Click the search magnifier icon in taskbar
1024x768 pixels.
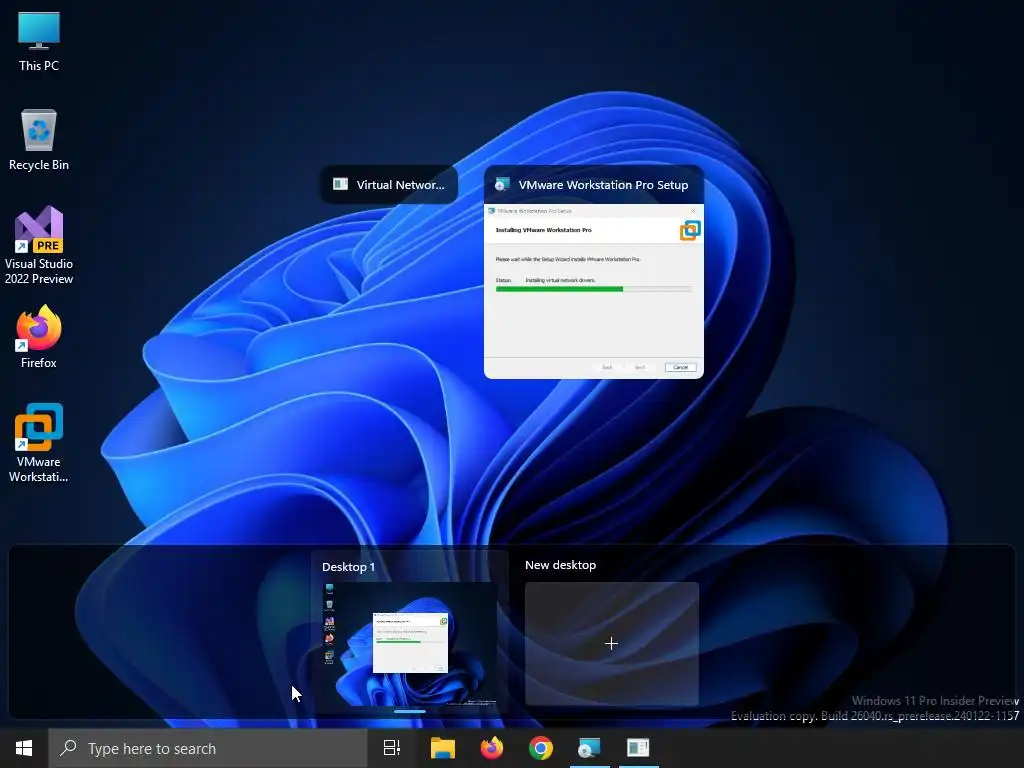[68, 748]
